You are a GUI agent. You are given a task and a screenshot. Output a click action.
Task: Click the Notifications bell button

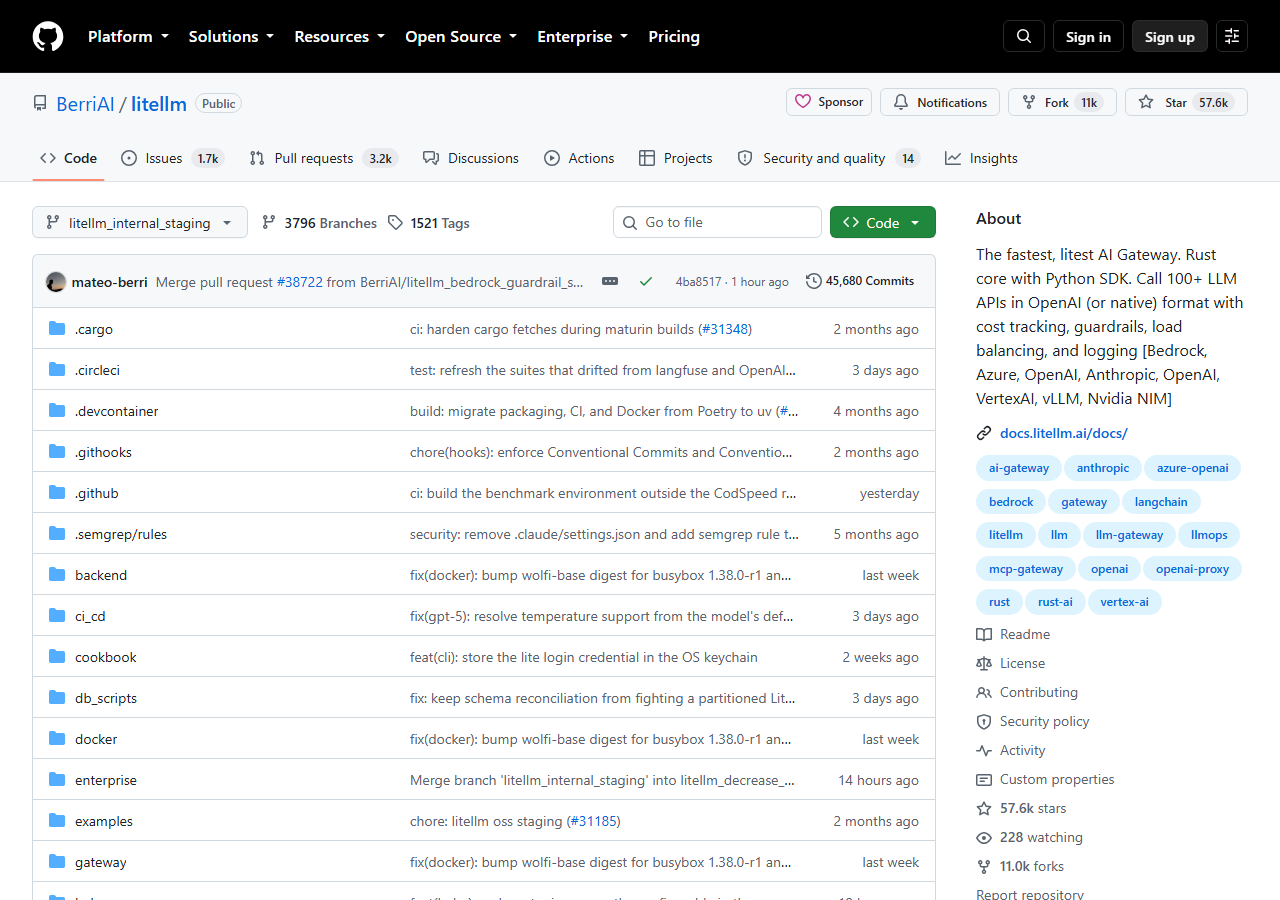pyautogui.click(x=940, y=102)
